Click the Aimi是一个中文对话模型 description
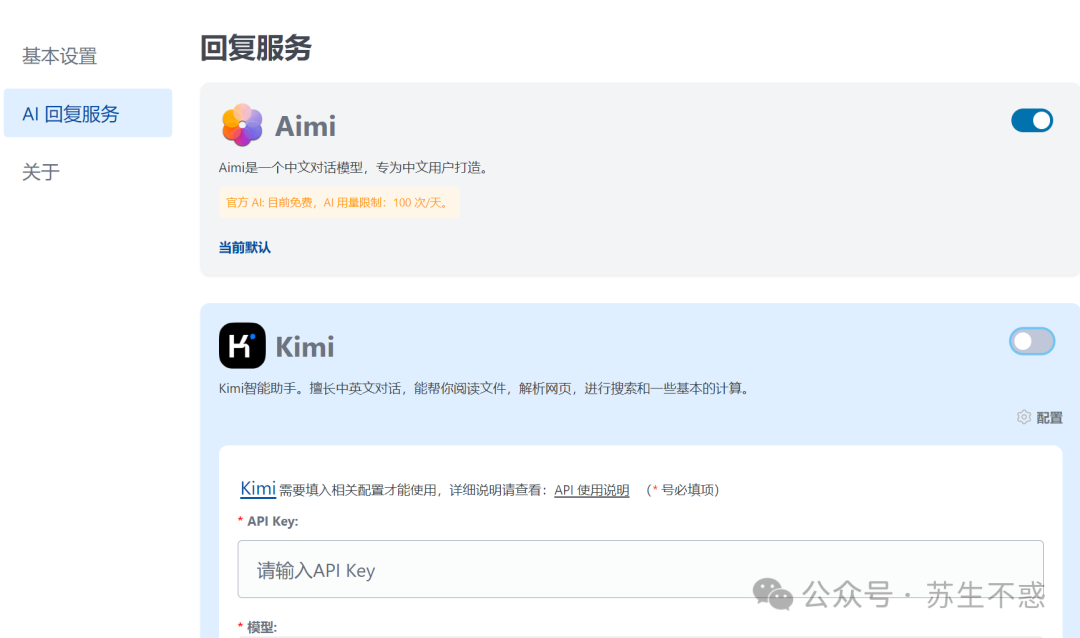The width and height of the screenshot is (1080, 638). (353, 167)
